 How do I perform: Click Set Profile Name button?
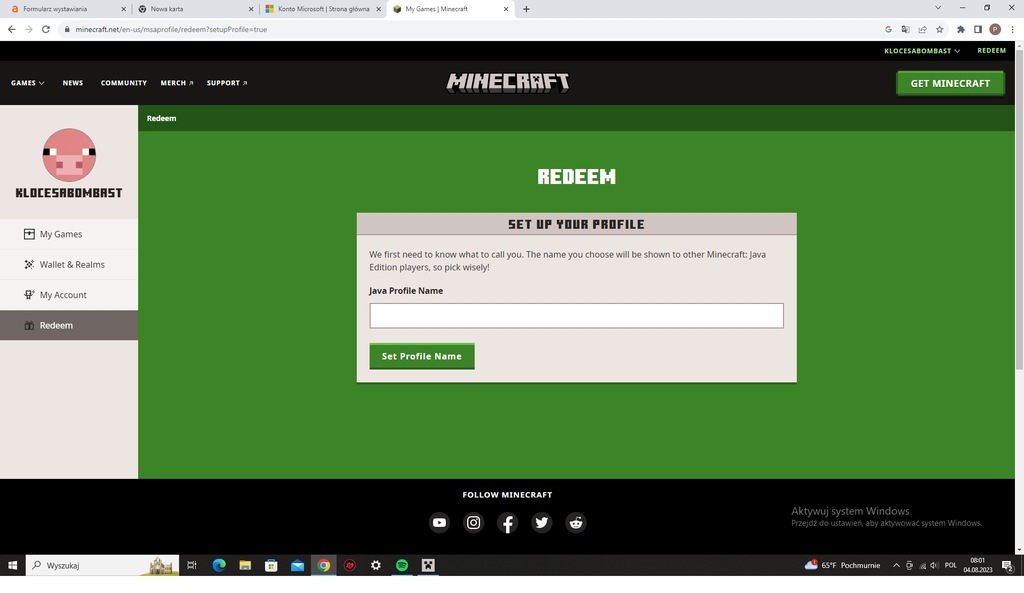[422, 356]
